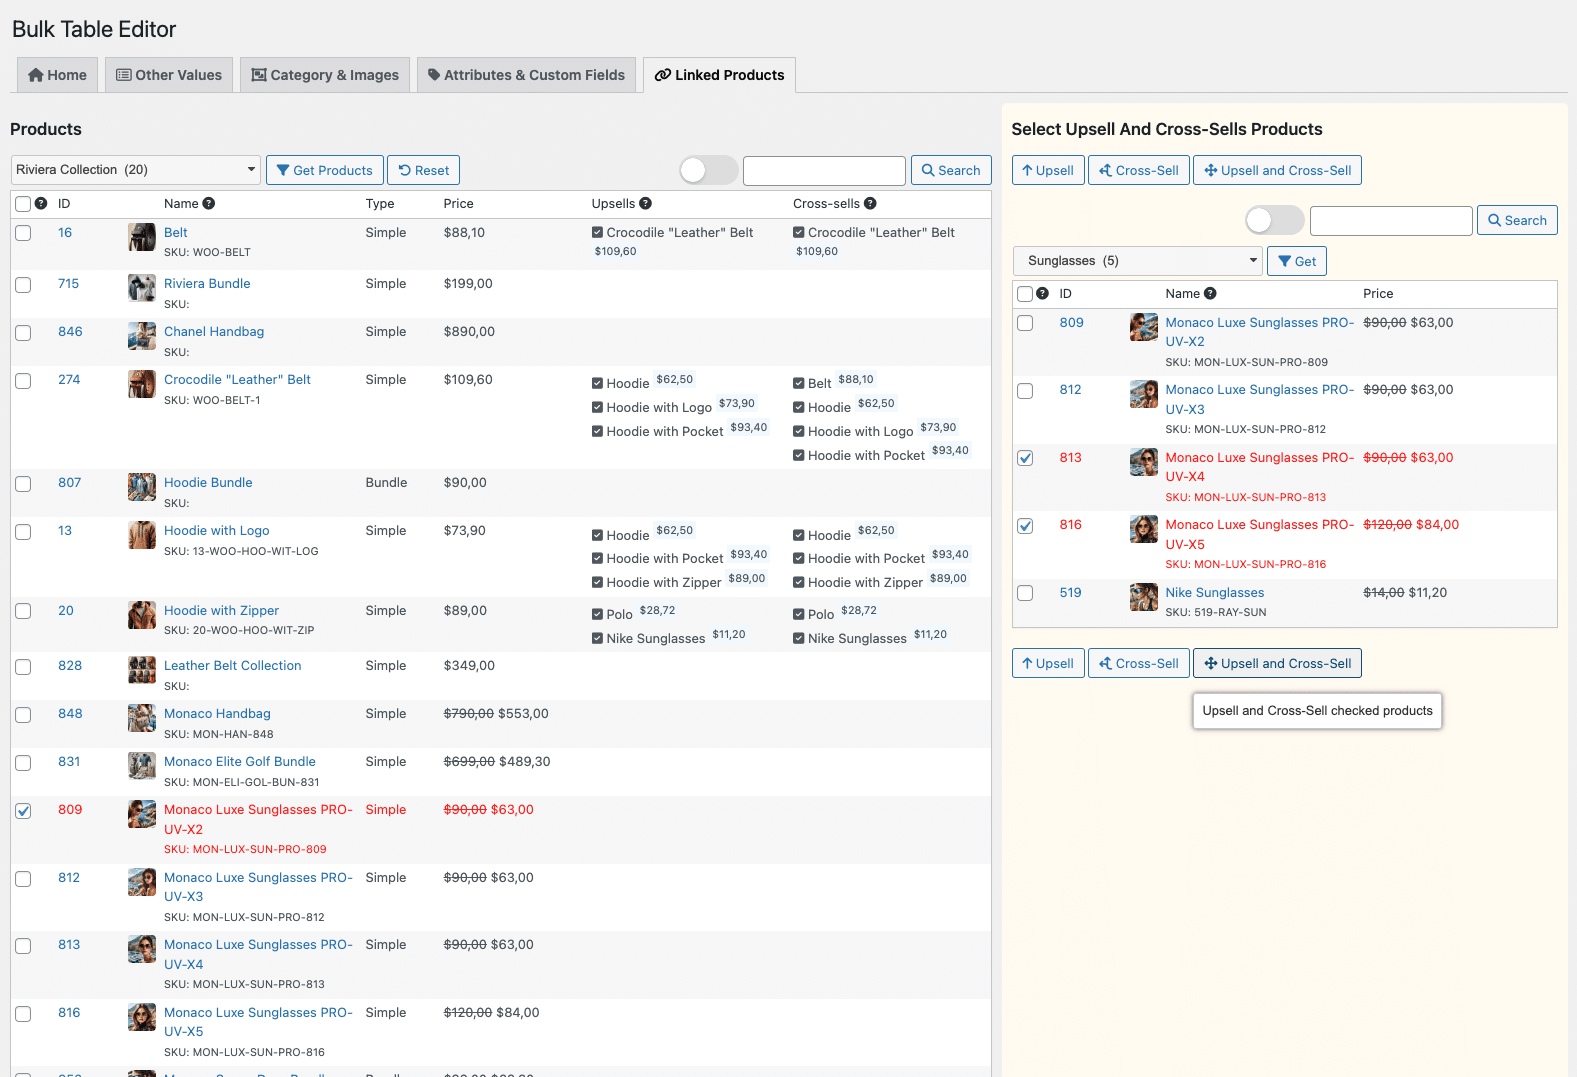The image size is (1577, 1077).
Task: Click top Upsell and Cross-Sell button
Action: pos(1277,170)
